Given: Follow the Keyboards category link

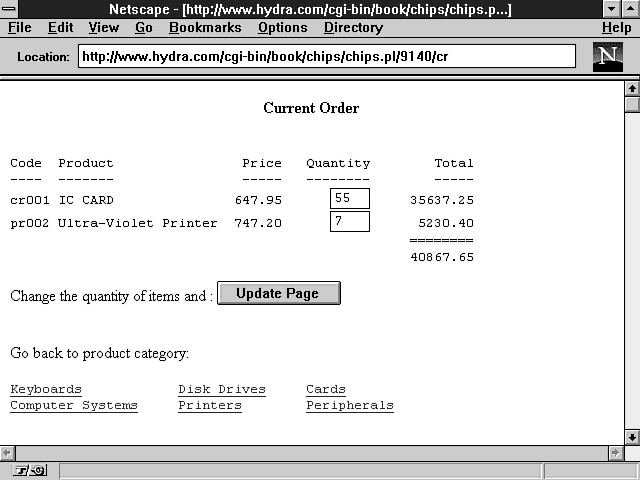Looking at the screenshot, I should 46,389.
